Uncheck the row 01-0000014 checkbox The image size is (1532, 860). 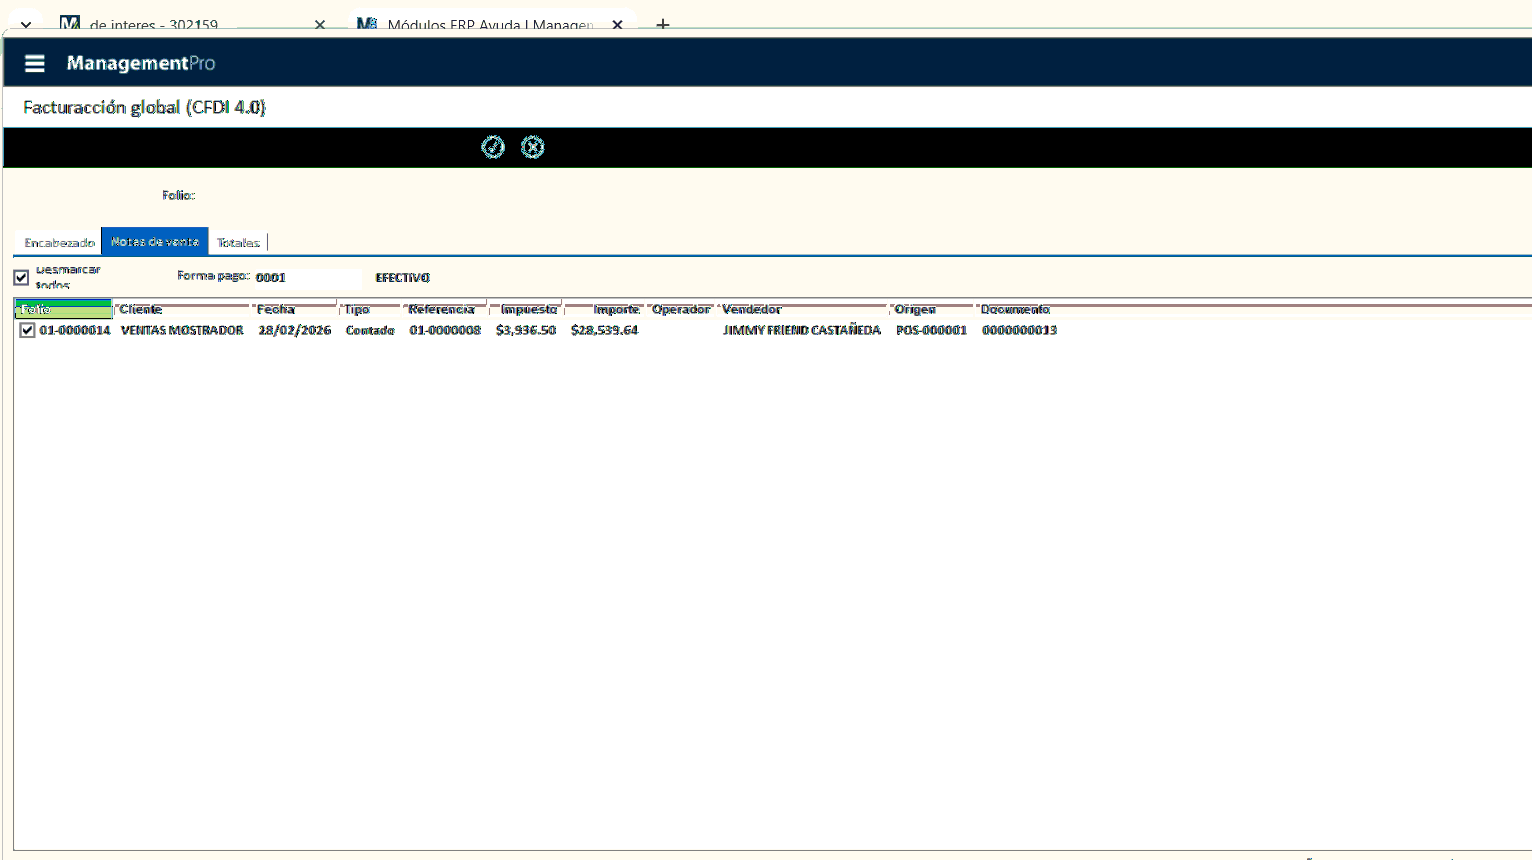point(27,330)
